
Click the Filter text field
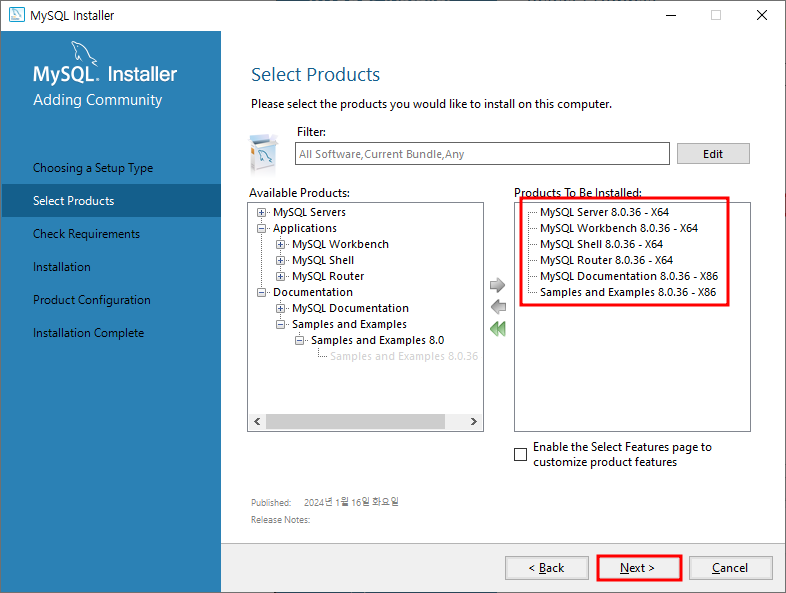(482, 153)
